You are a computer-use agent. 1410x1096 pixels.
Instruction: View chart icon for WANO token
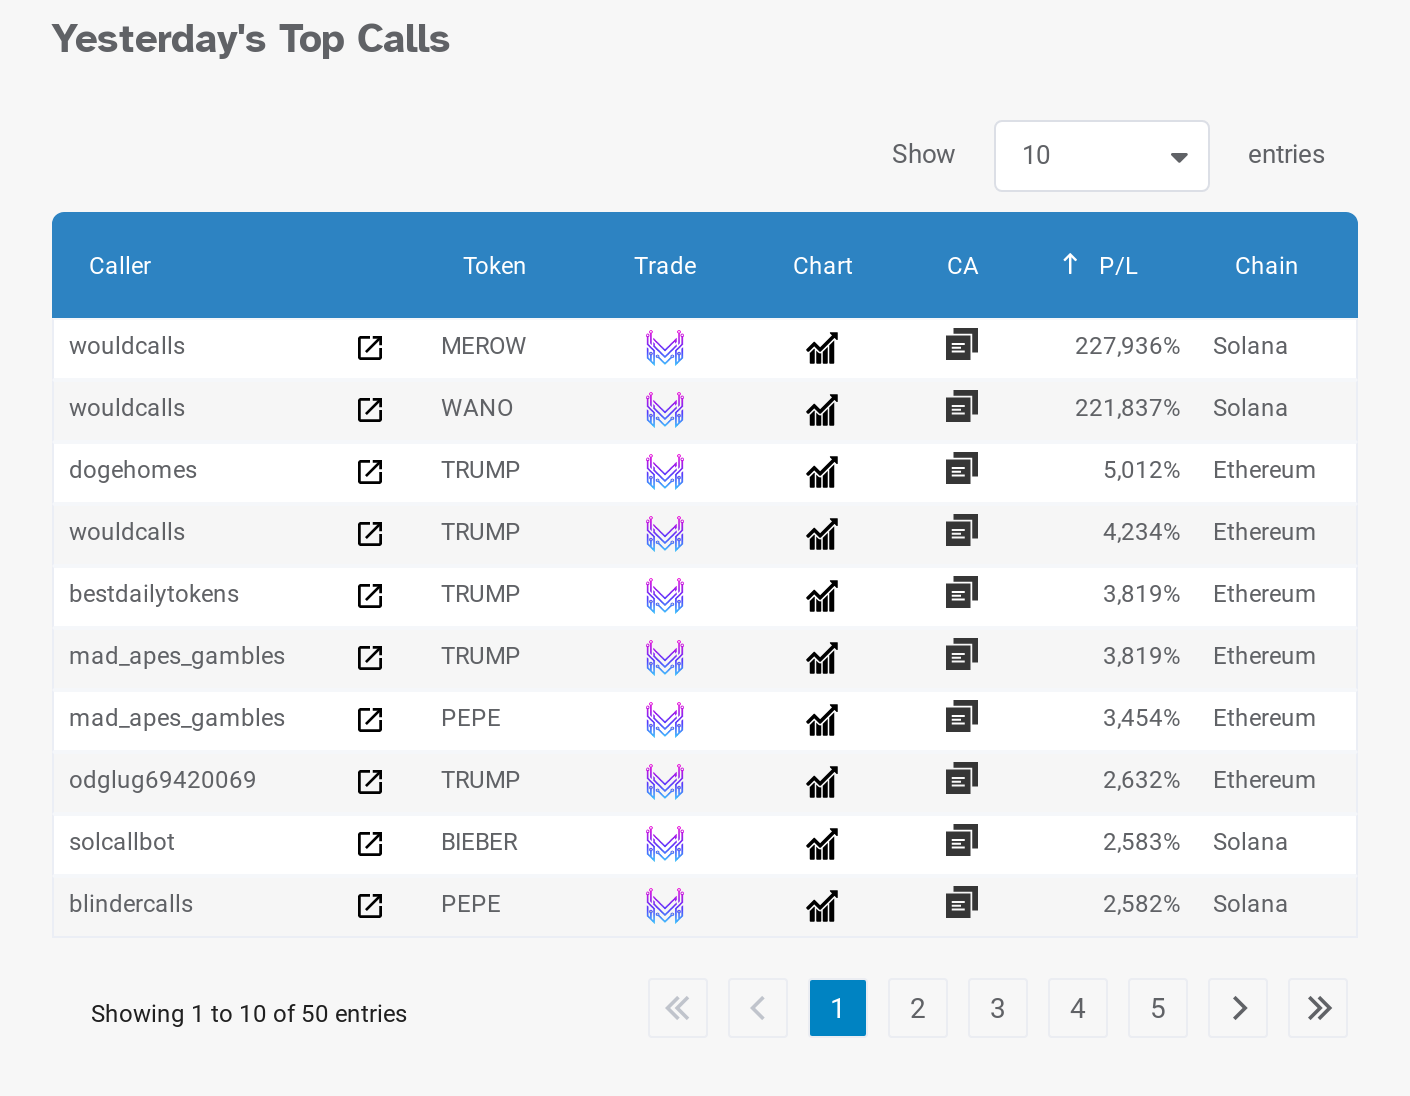822,409
